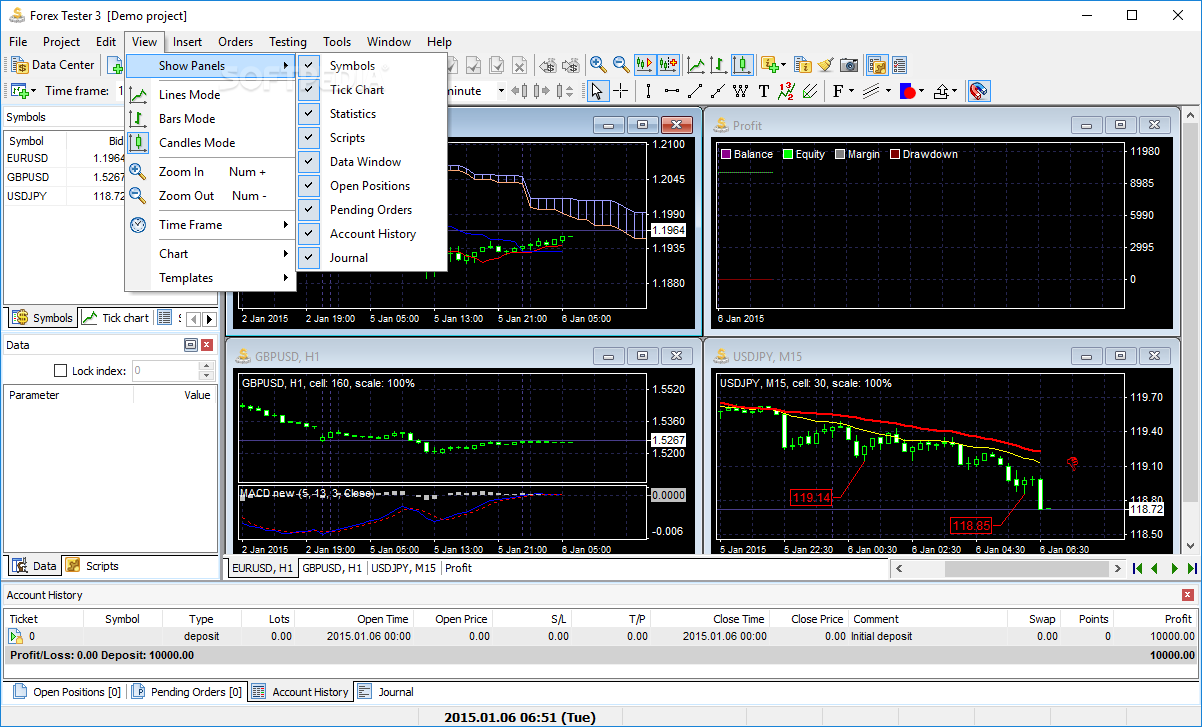Switch to the USDJPY, M15 chart tab

click(404, 568)
